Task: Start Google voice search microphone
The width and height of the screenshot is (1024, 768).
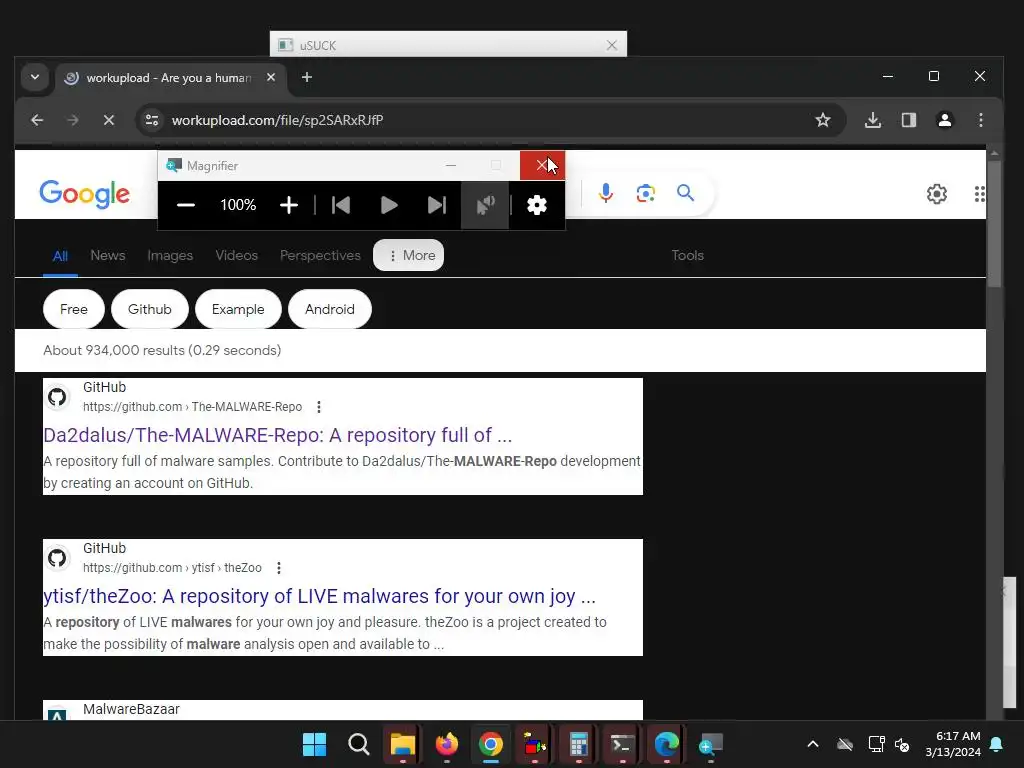Action: coord(606,193)
